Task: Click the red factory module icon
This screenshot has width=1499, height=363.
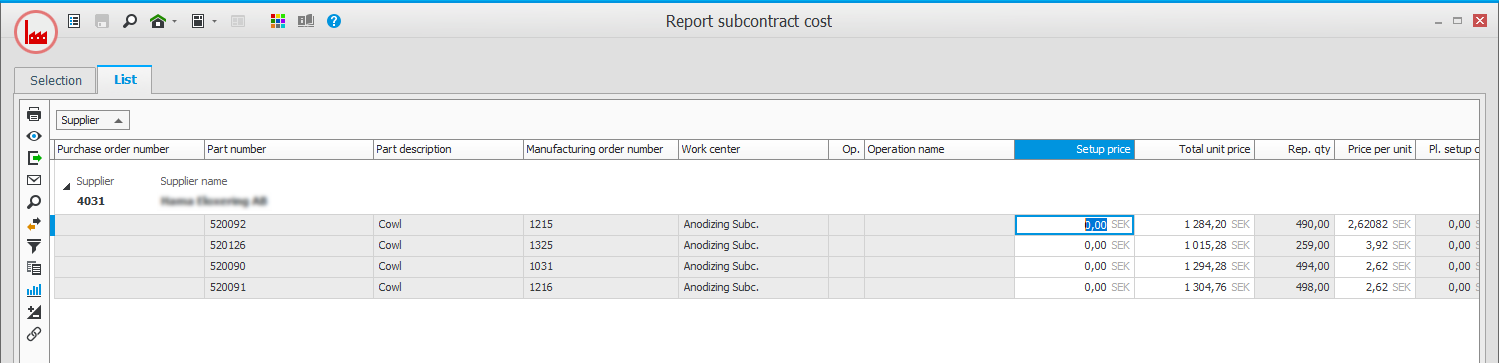Action: pos(36,33)
